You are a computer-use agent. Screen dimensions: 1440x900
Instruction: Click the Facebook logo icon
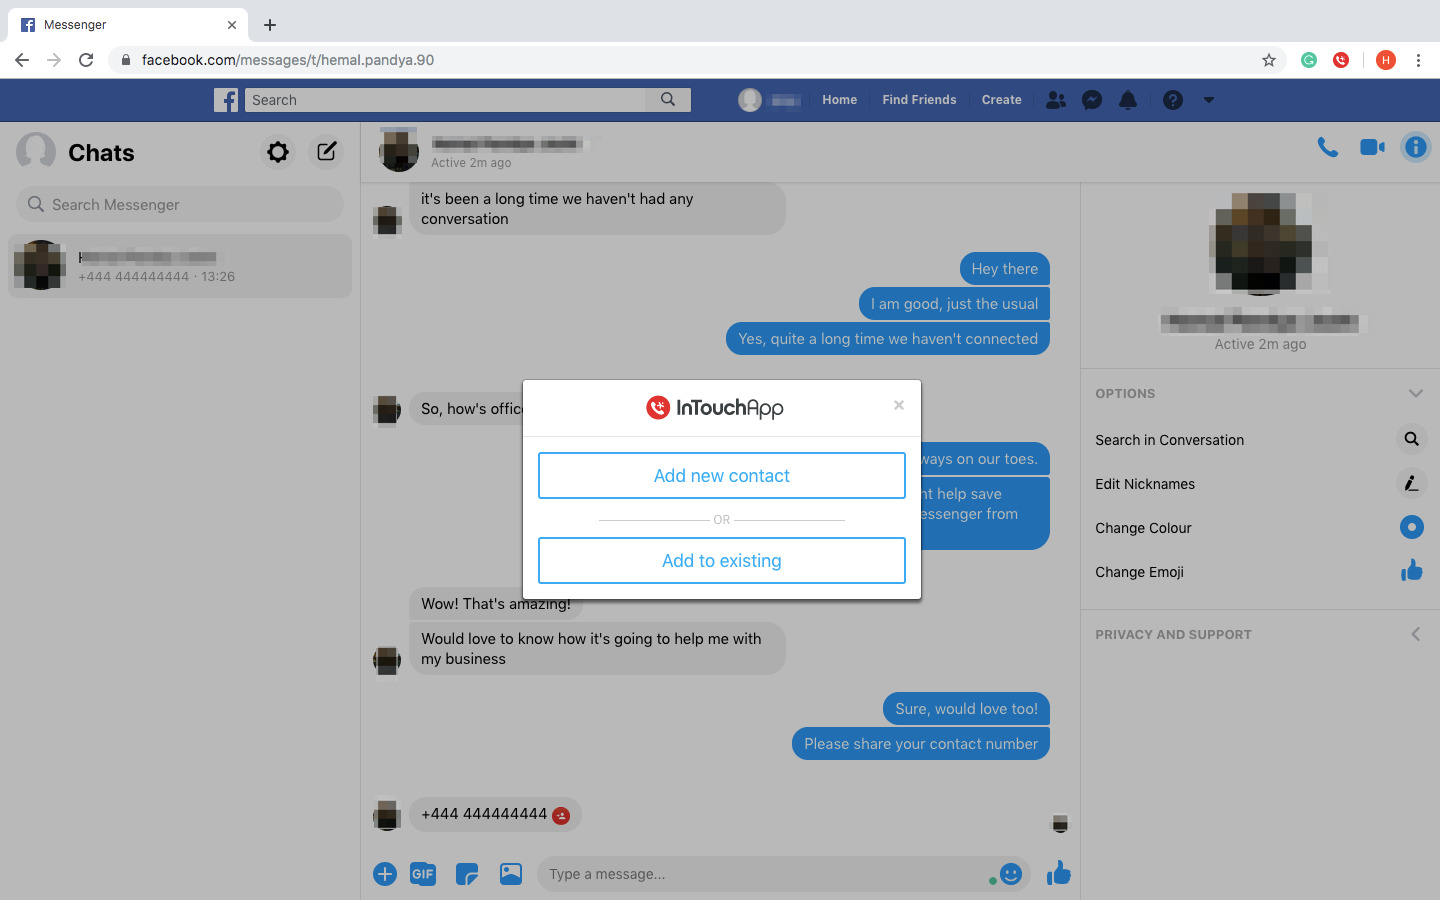(x=226, y=100)
